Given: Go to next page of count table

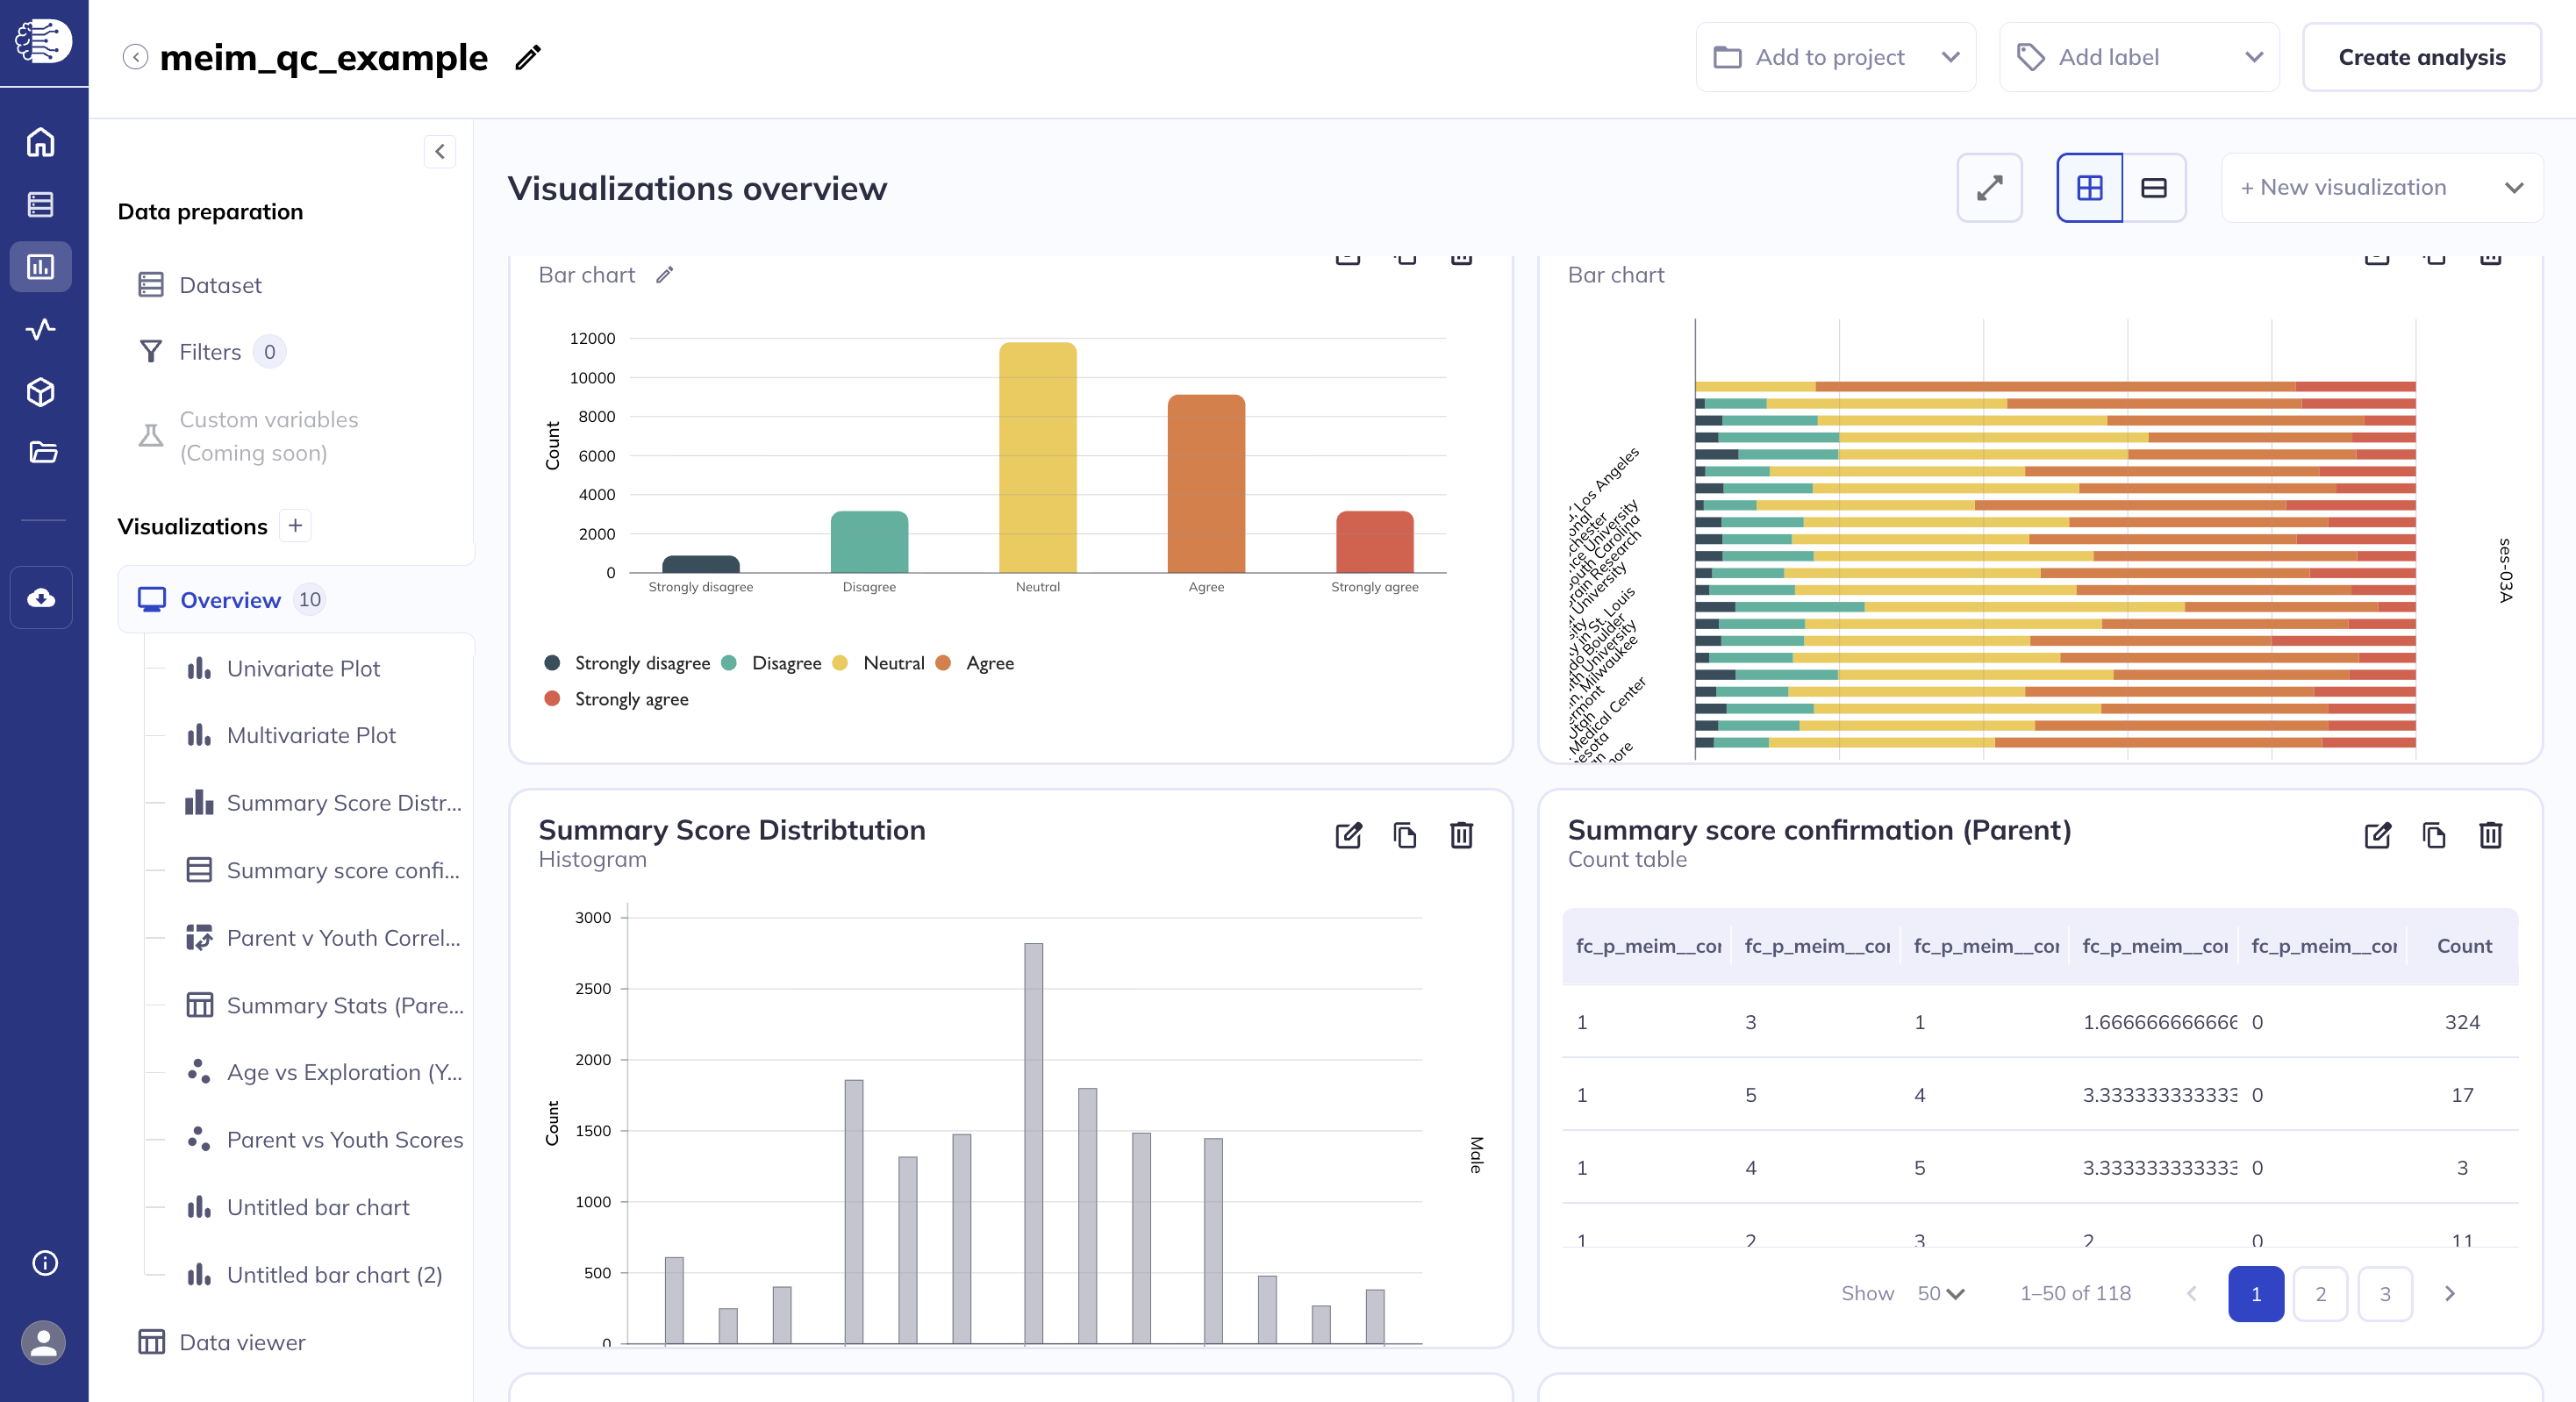Looking at the screenshot, I should (x=2450, y=1294).
